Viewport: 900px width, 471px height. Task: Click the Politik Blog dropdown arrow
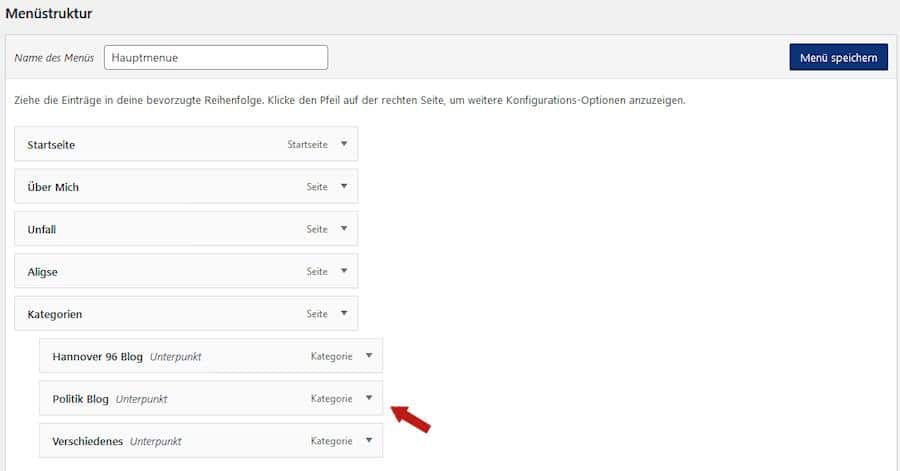(368, 398)
